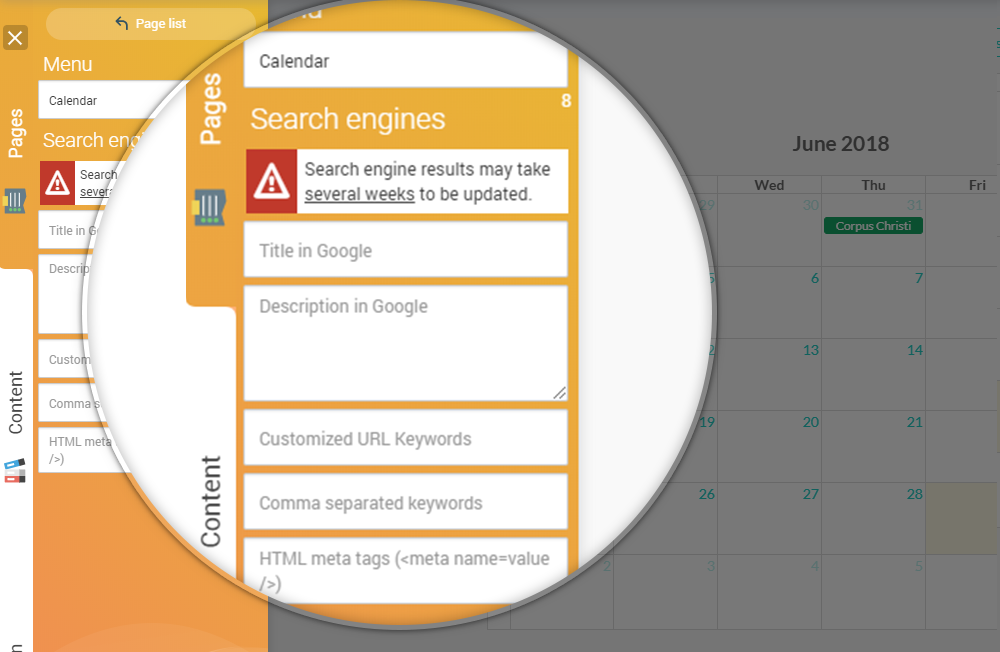Close the editor panel with the X icon
The width and height of the screenshot is (1000, 652).
(x=15, y=38)
